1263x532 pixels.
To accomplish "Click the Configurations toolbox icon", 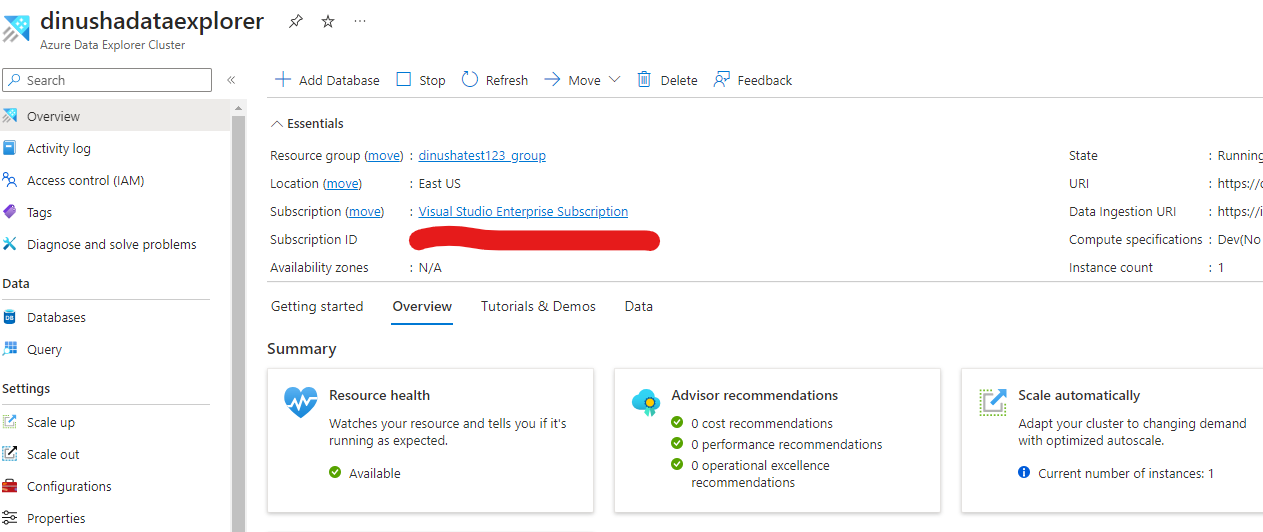I will 10,486.
